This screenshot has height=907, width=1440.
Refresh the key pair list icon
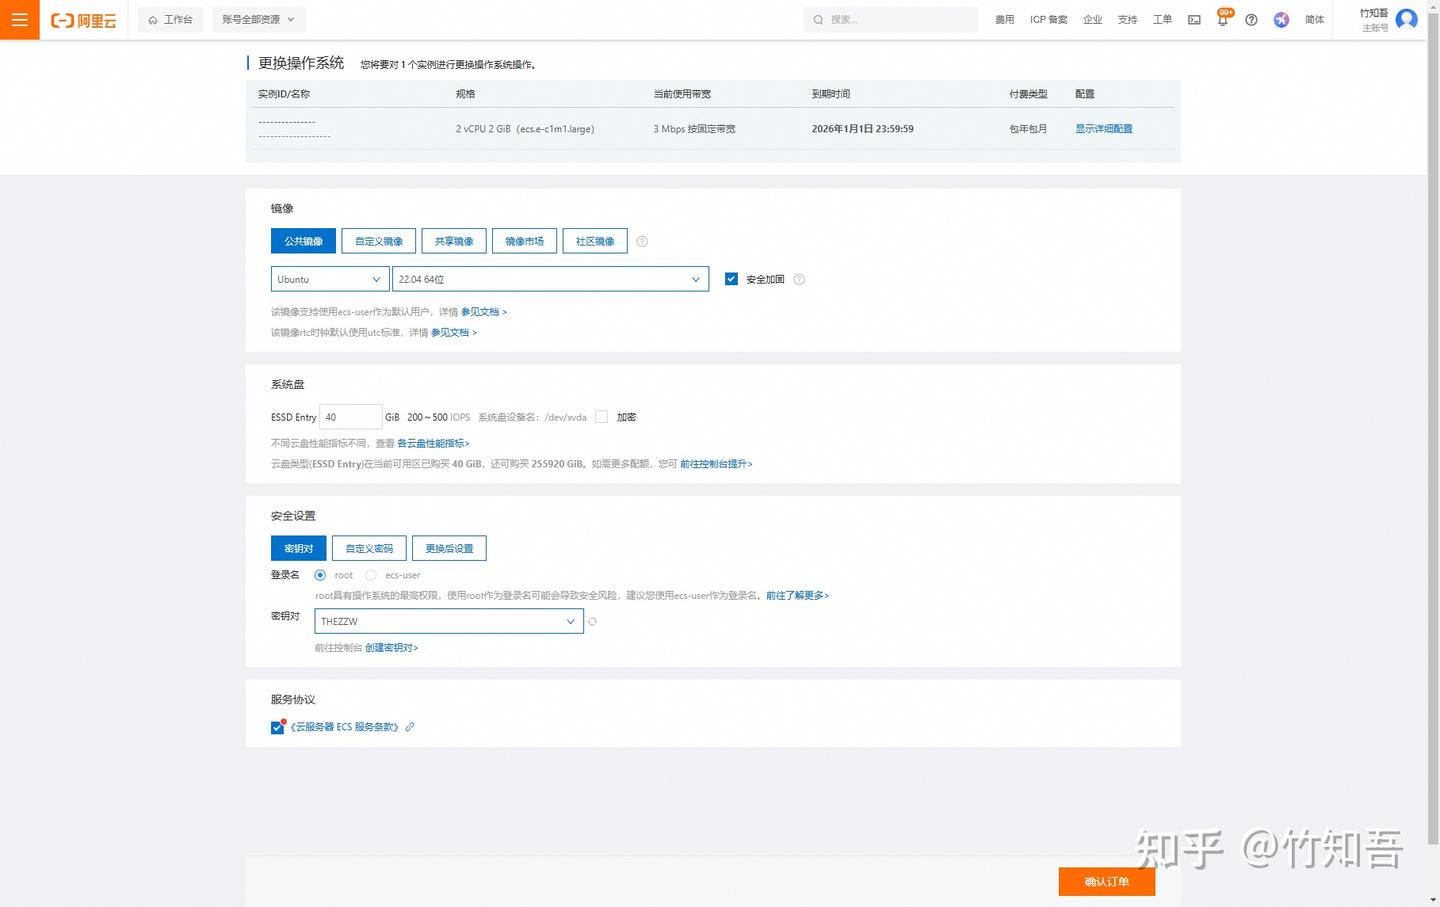click(x=592, y=622)
